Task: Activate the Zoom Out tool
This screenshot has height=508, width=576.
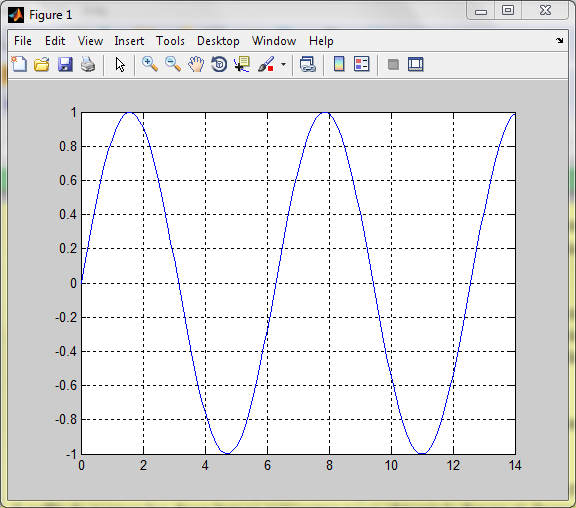Action: (173, 64)
